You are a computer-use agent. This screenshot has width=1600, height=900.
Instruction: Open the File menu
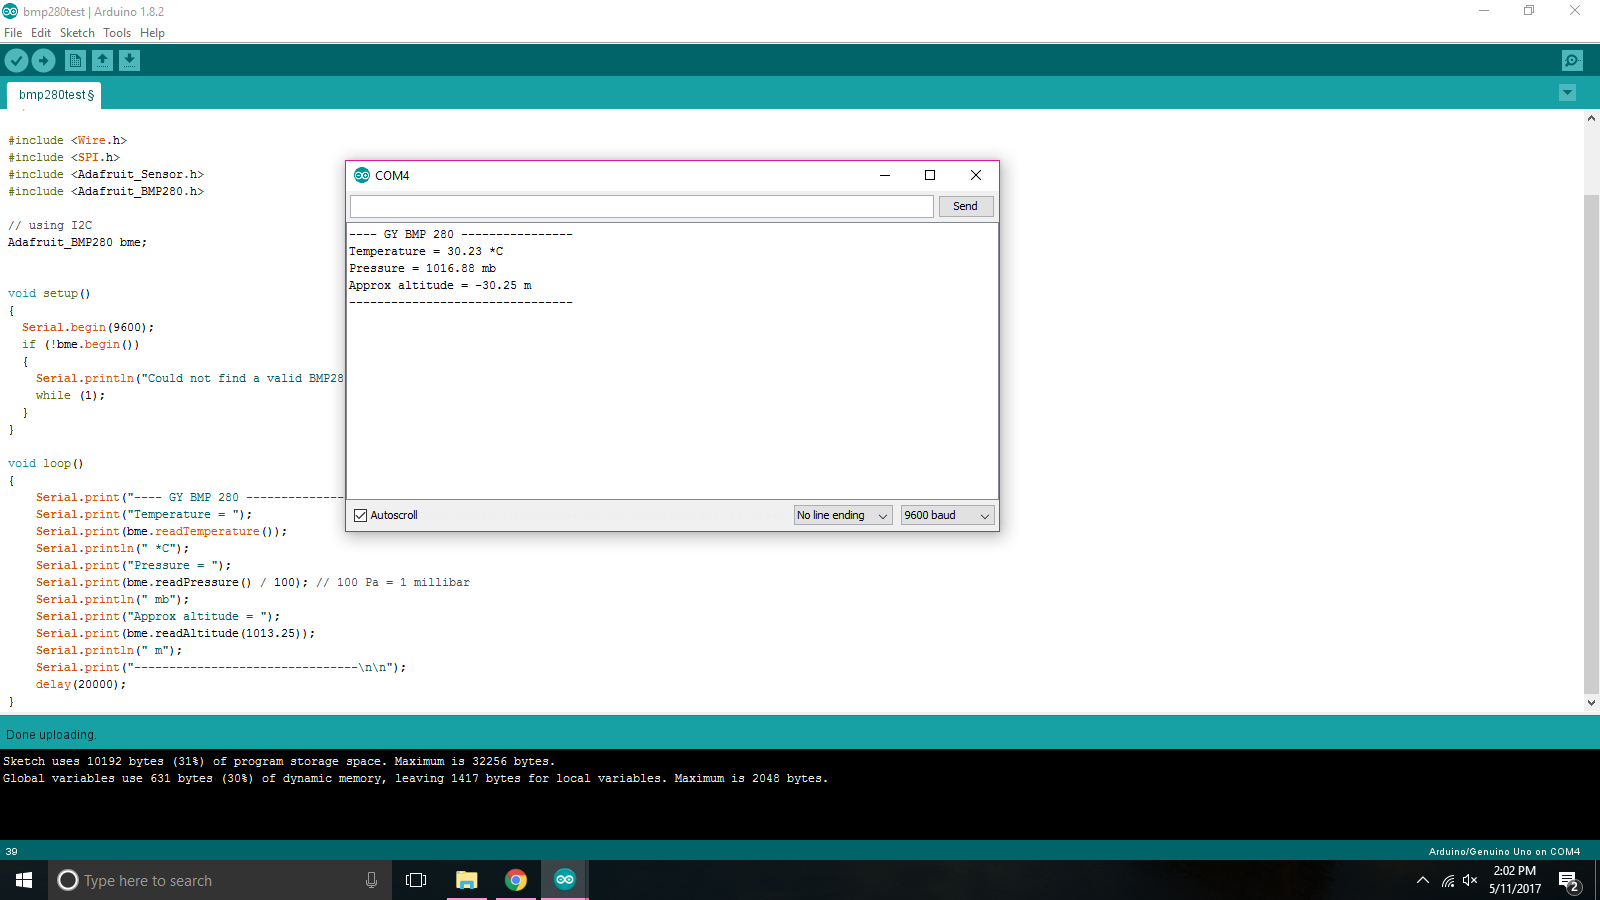[x=13, y=33]
